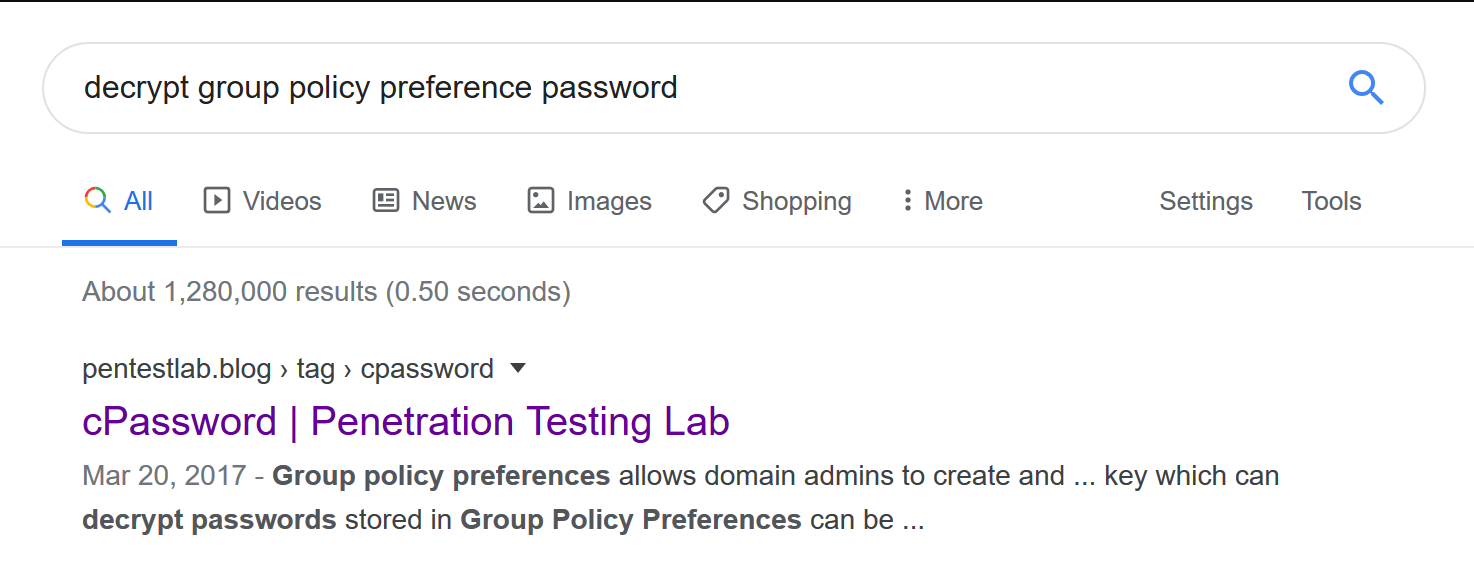Click the three-dot icon beside More
The height and width of the screenshot is (578, 1474).
pyautogui.click(x=907, y=201)
